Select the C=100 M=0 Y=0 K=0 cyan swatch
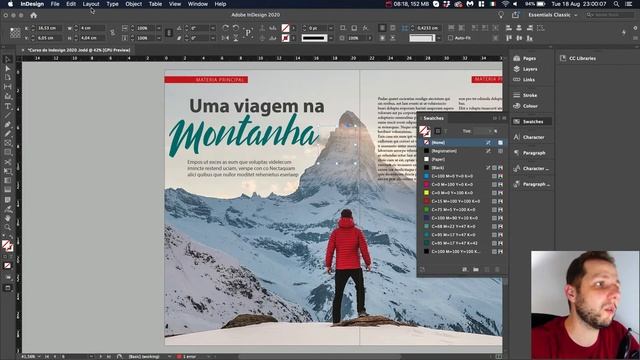640x360 pixels. click(x=463, y=176)
